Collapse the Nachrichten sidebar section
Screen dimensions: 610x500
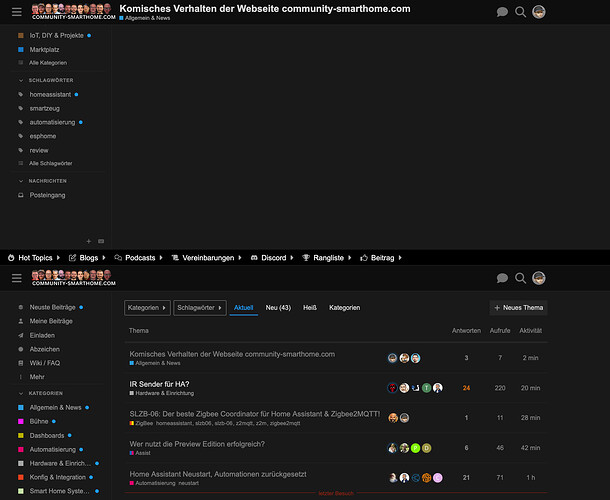click(x=43, y=181)
